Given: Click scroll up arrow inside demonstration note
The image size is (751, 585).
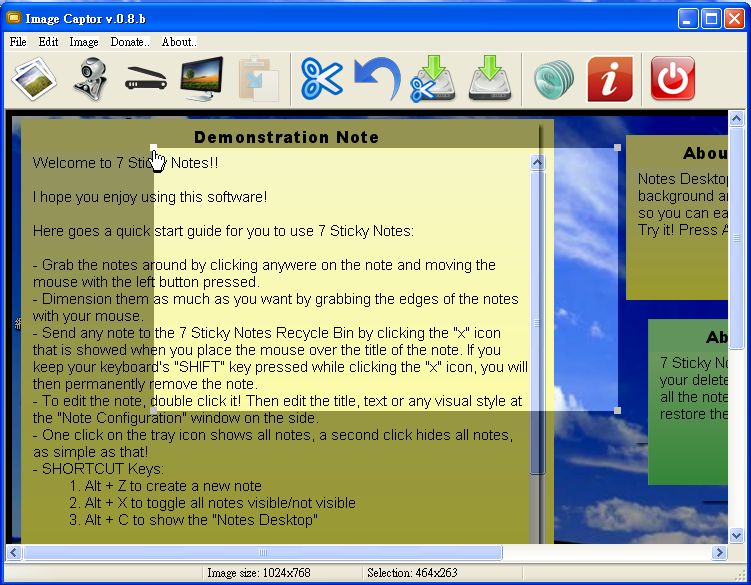Looking at the screenshot, I should [x=537, y=163].
